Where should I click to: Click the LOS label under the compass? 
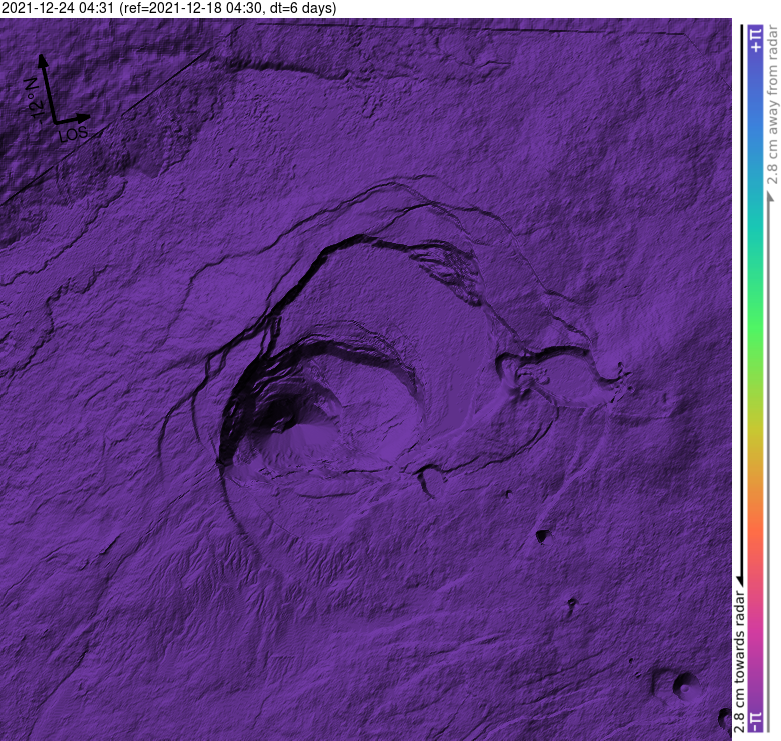click(x=73, y=134)
